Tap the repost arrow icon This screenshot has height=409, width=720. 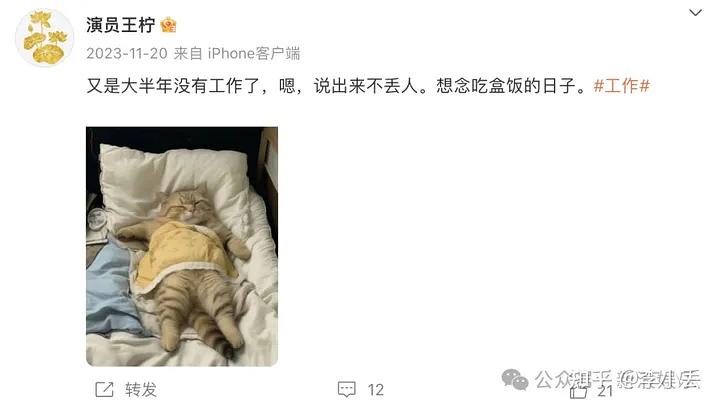tap(104, 390)
